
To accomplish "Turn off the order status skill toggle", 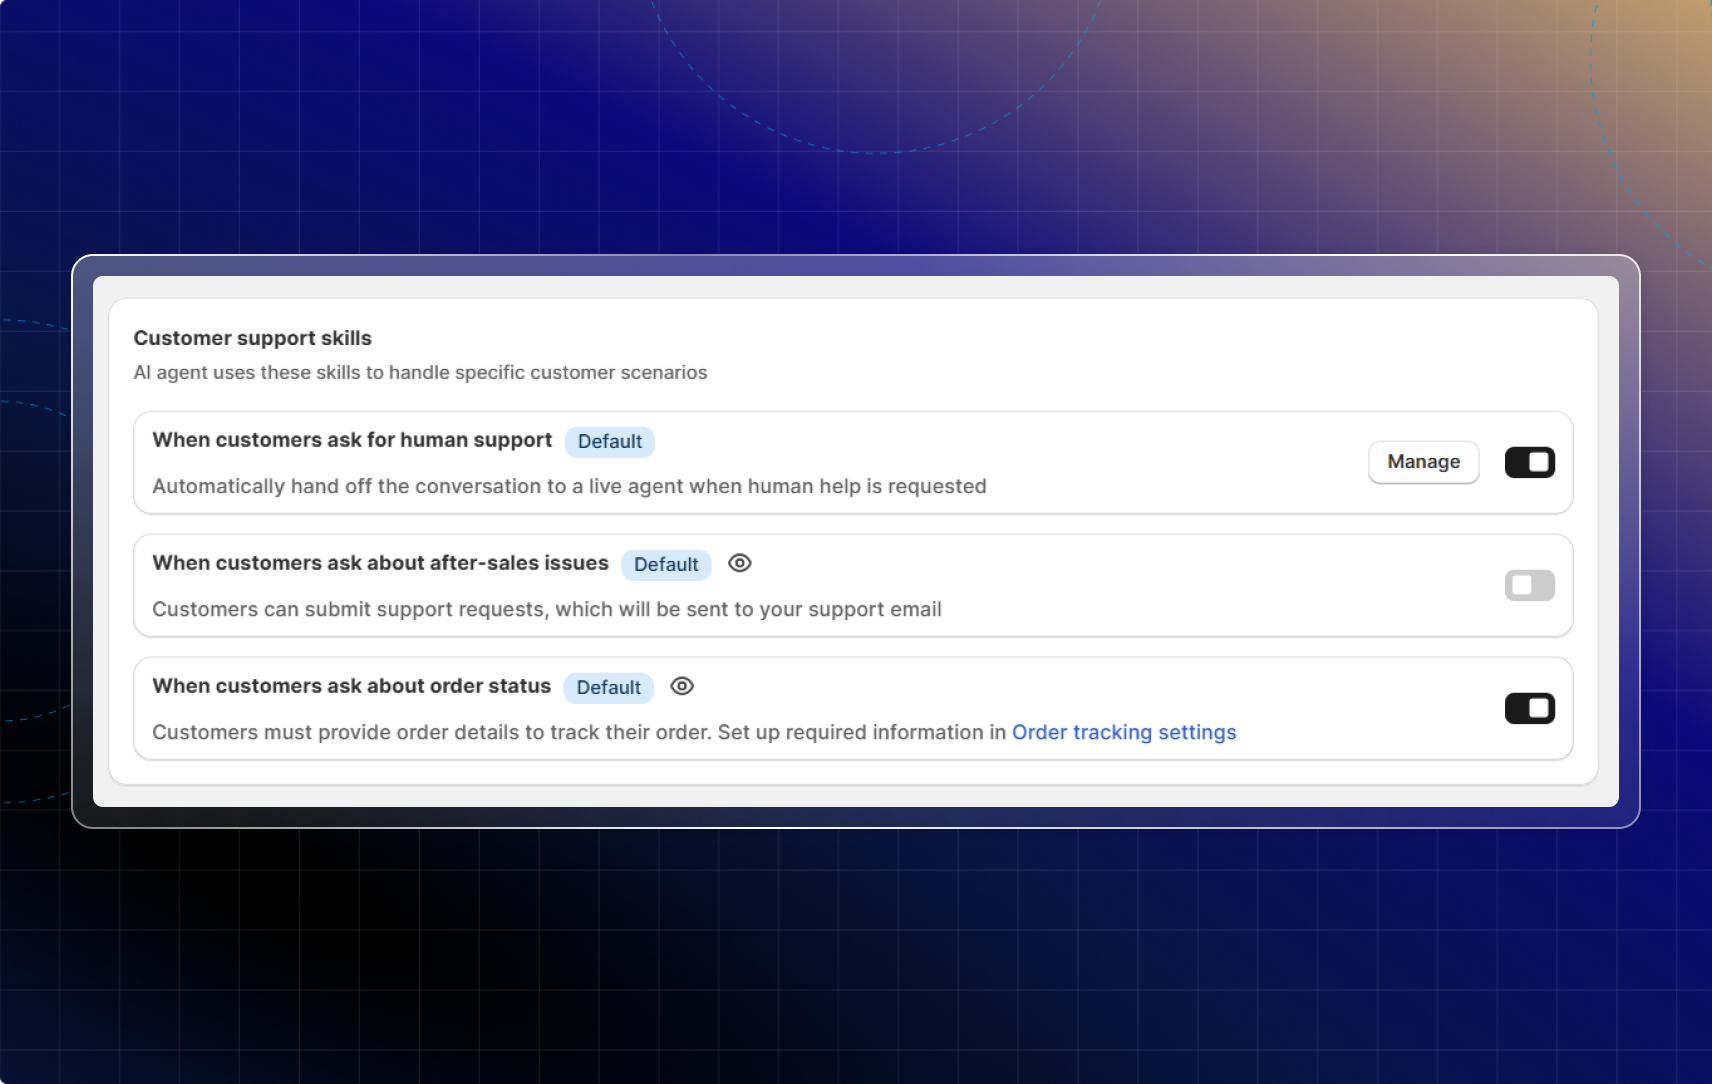I will (x=1529, y=708).
